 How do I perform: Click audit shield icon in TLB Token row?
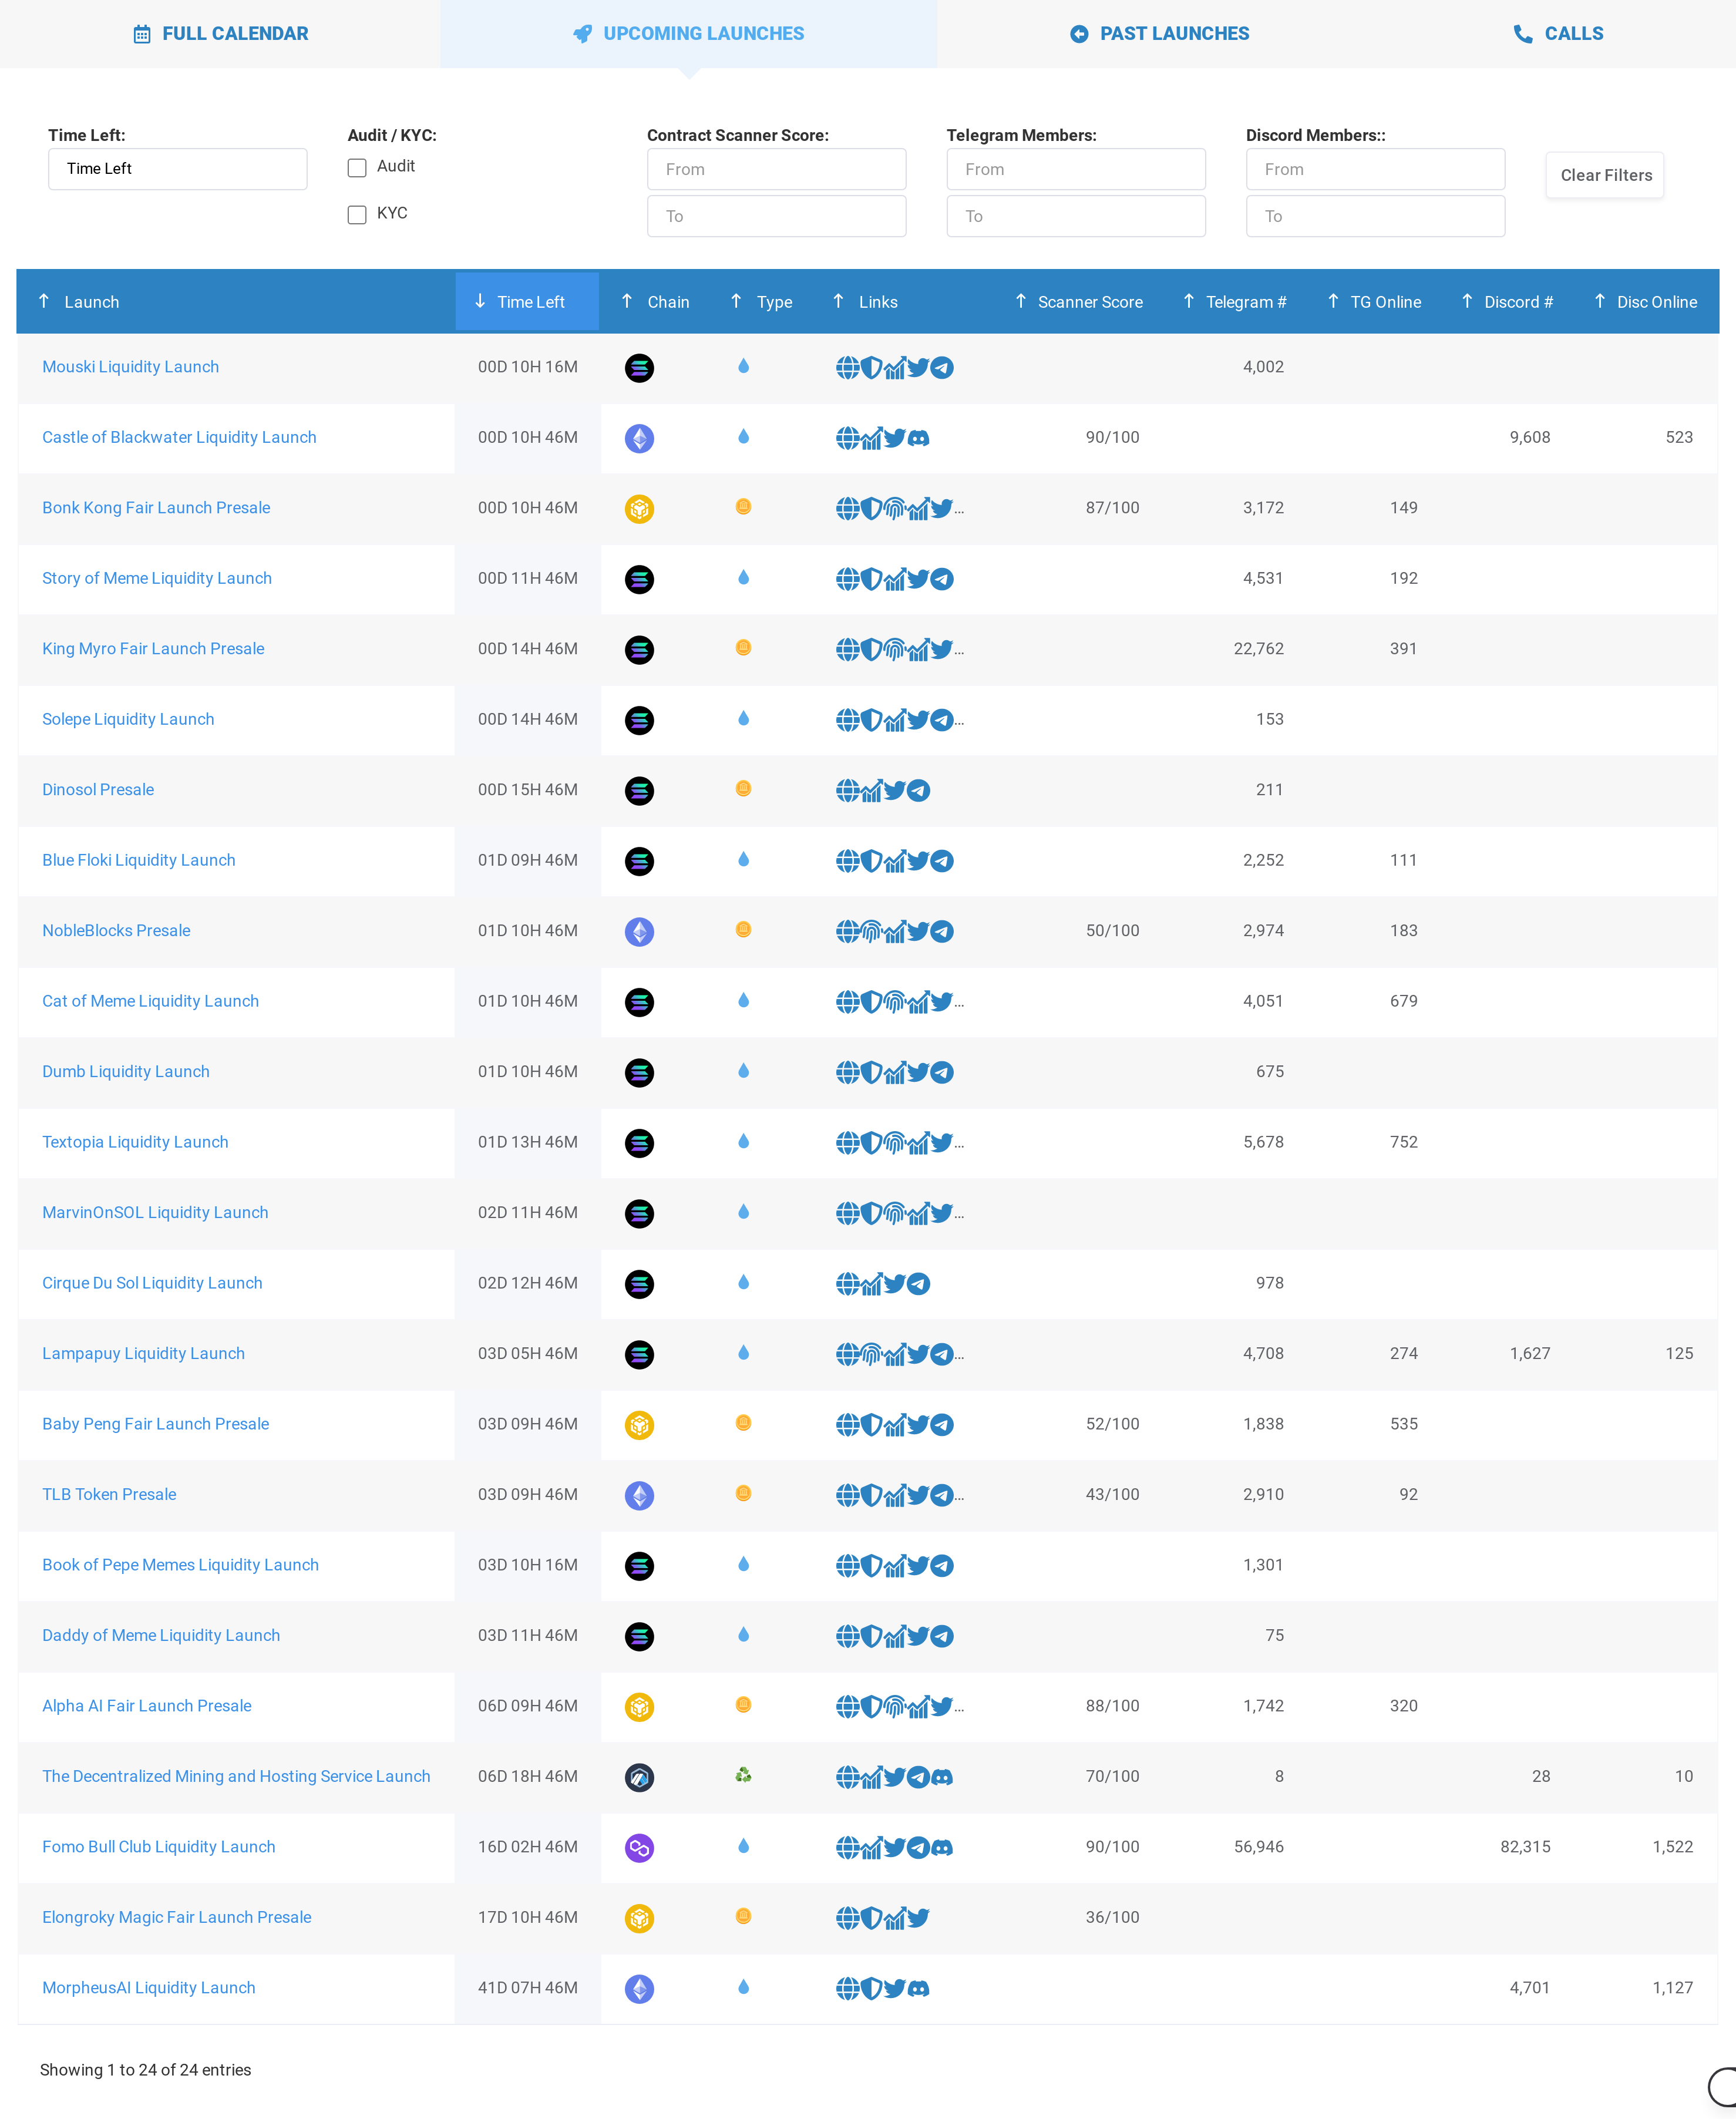click(x=871, y=1496)
